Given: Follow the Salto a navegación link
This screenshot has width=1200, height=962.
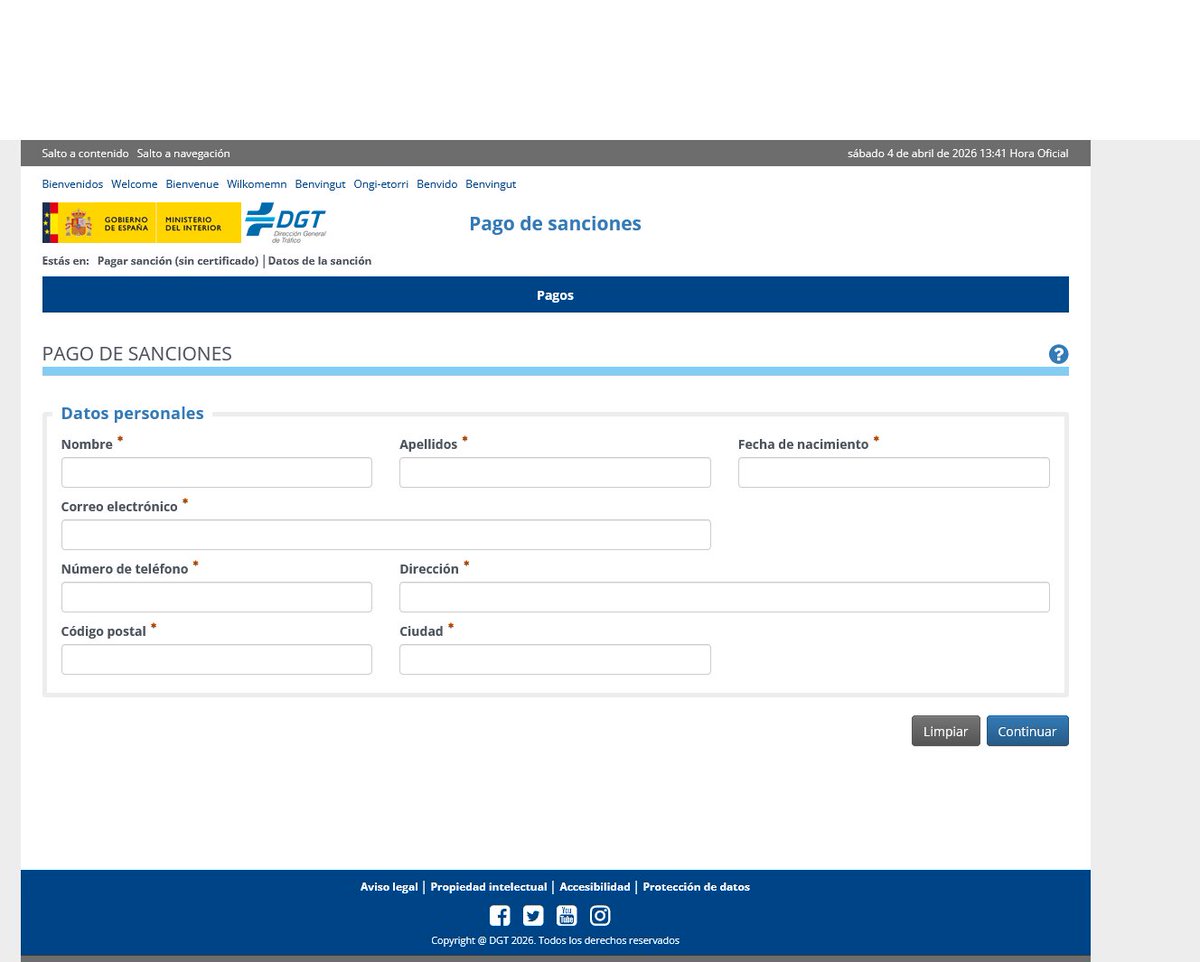Looking at the screenshot, I should [183, 153].
